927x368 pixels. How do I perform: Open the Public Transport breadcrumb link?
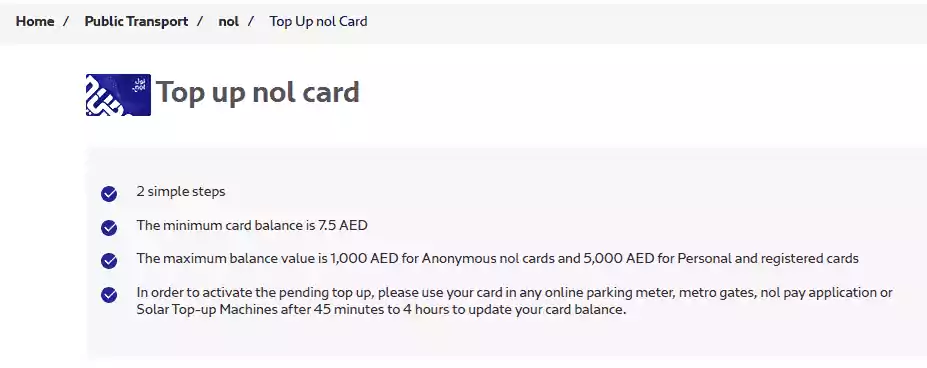(136, 21)
